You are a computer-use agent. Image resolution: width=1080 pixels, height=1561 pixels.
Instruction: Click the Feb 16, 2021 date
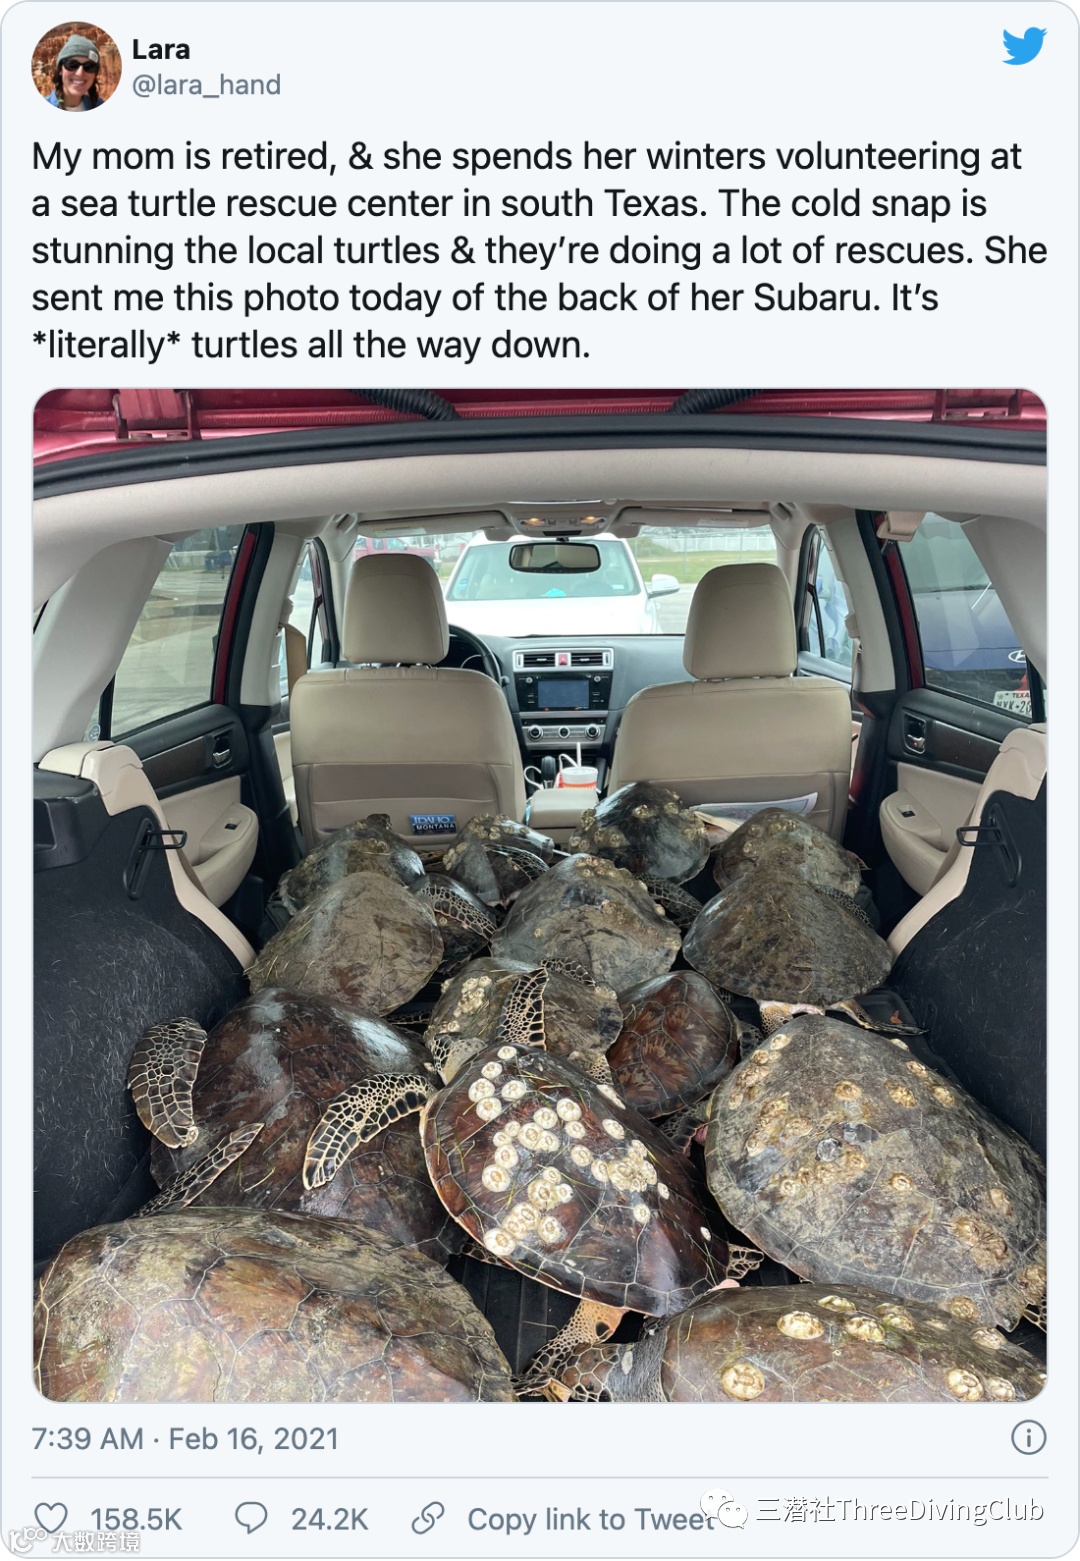(253, 1438)
